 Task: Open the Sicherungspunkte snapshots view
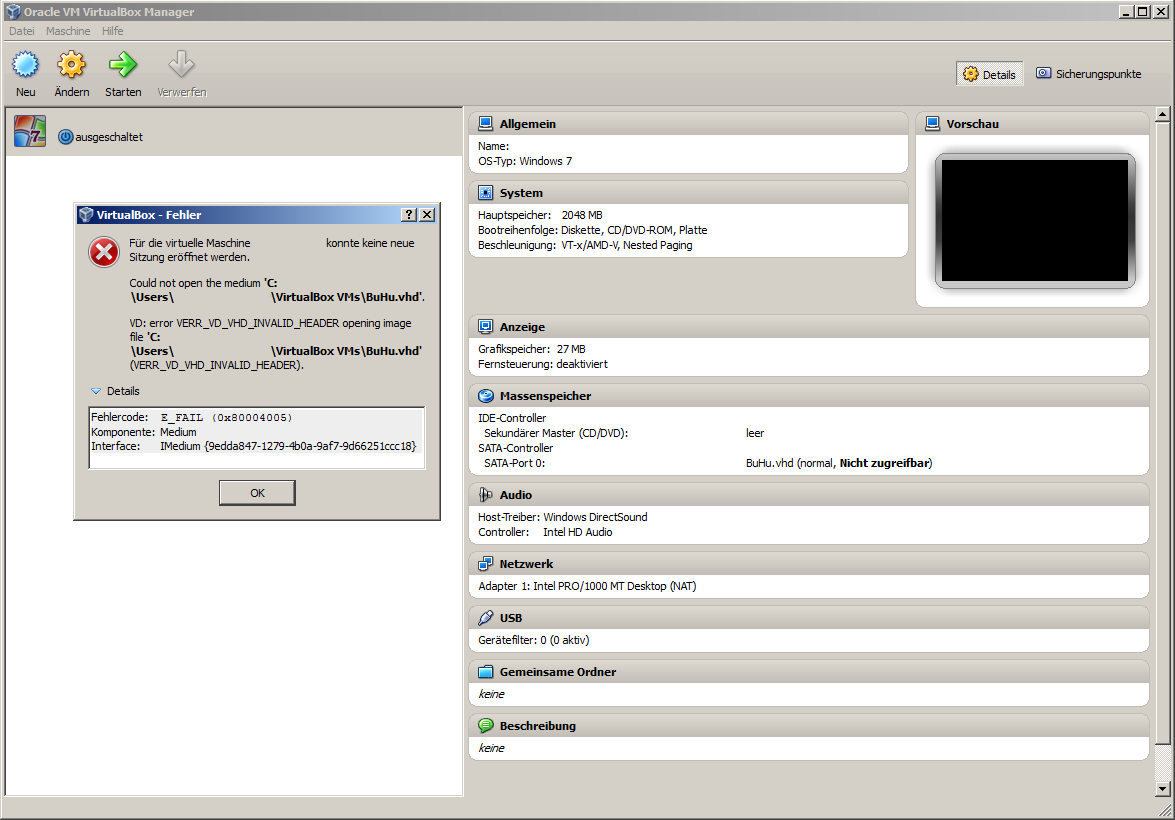pyautogui.click(x=1089, y=73)
